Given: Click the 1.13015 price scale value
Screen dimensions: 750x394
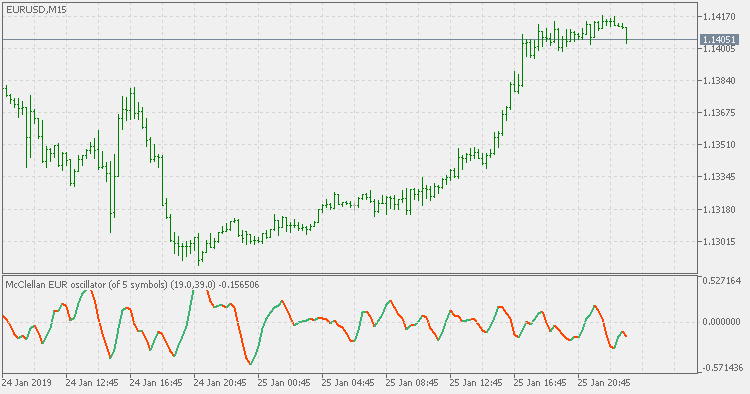Looking at the screenshot, I should click(x=719, y=241).
